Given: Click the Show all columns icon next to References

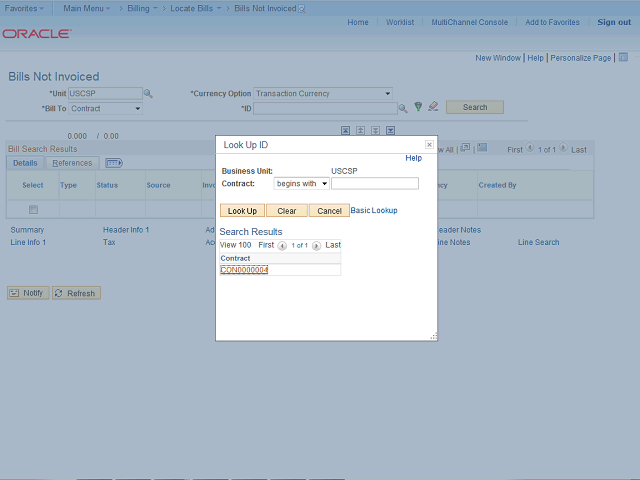Looking at the screenshot, I should coord(114,163).
